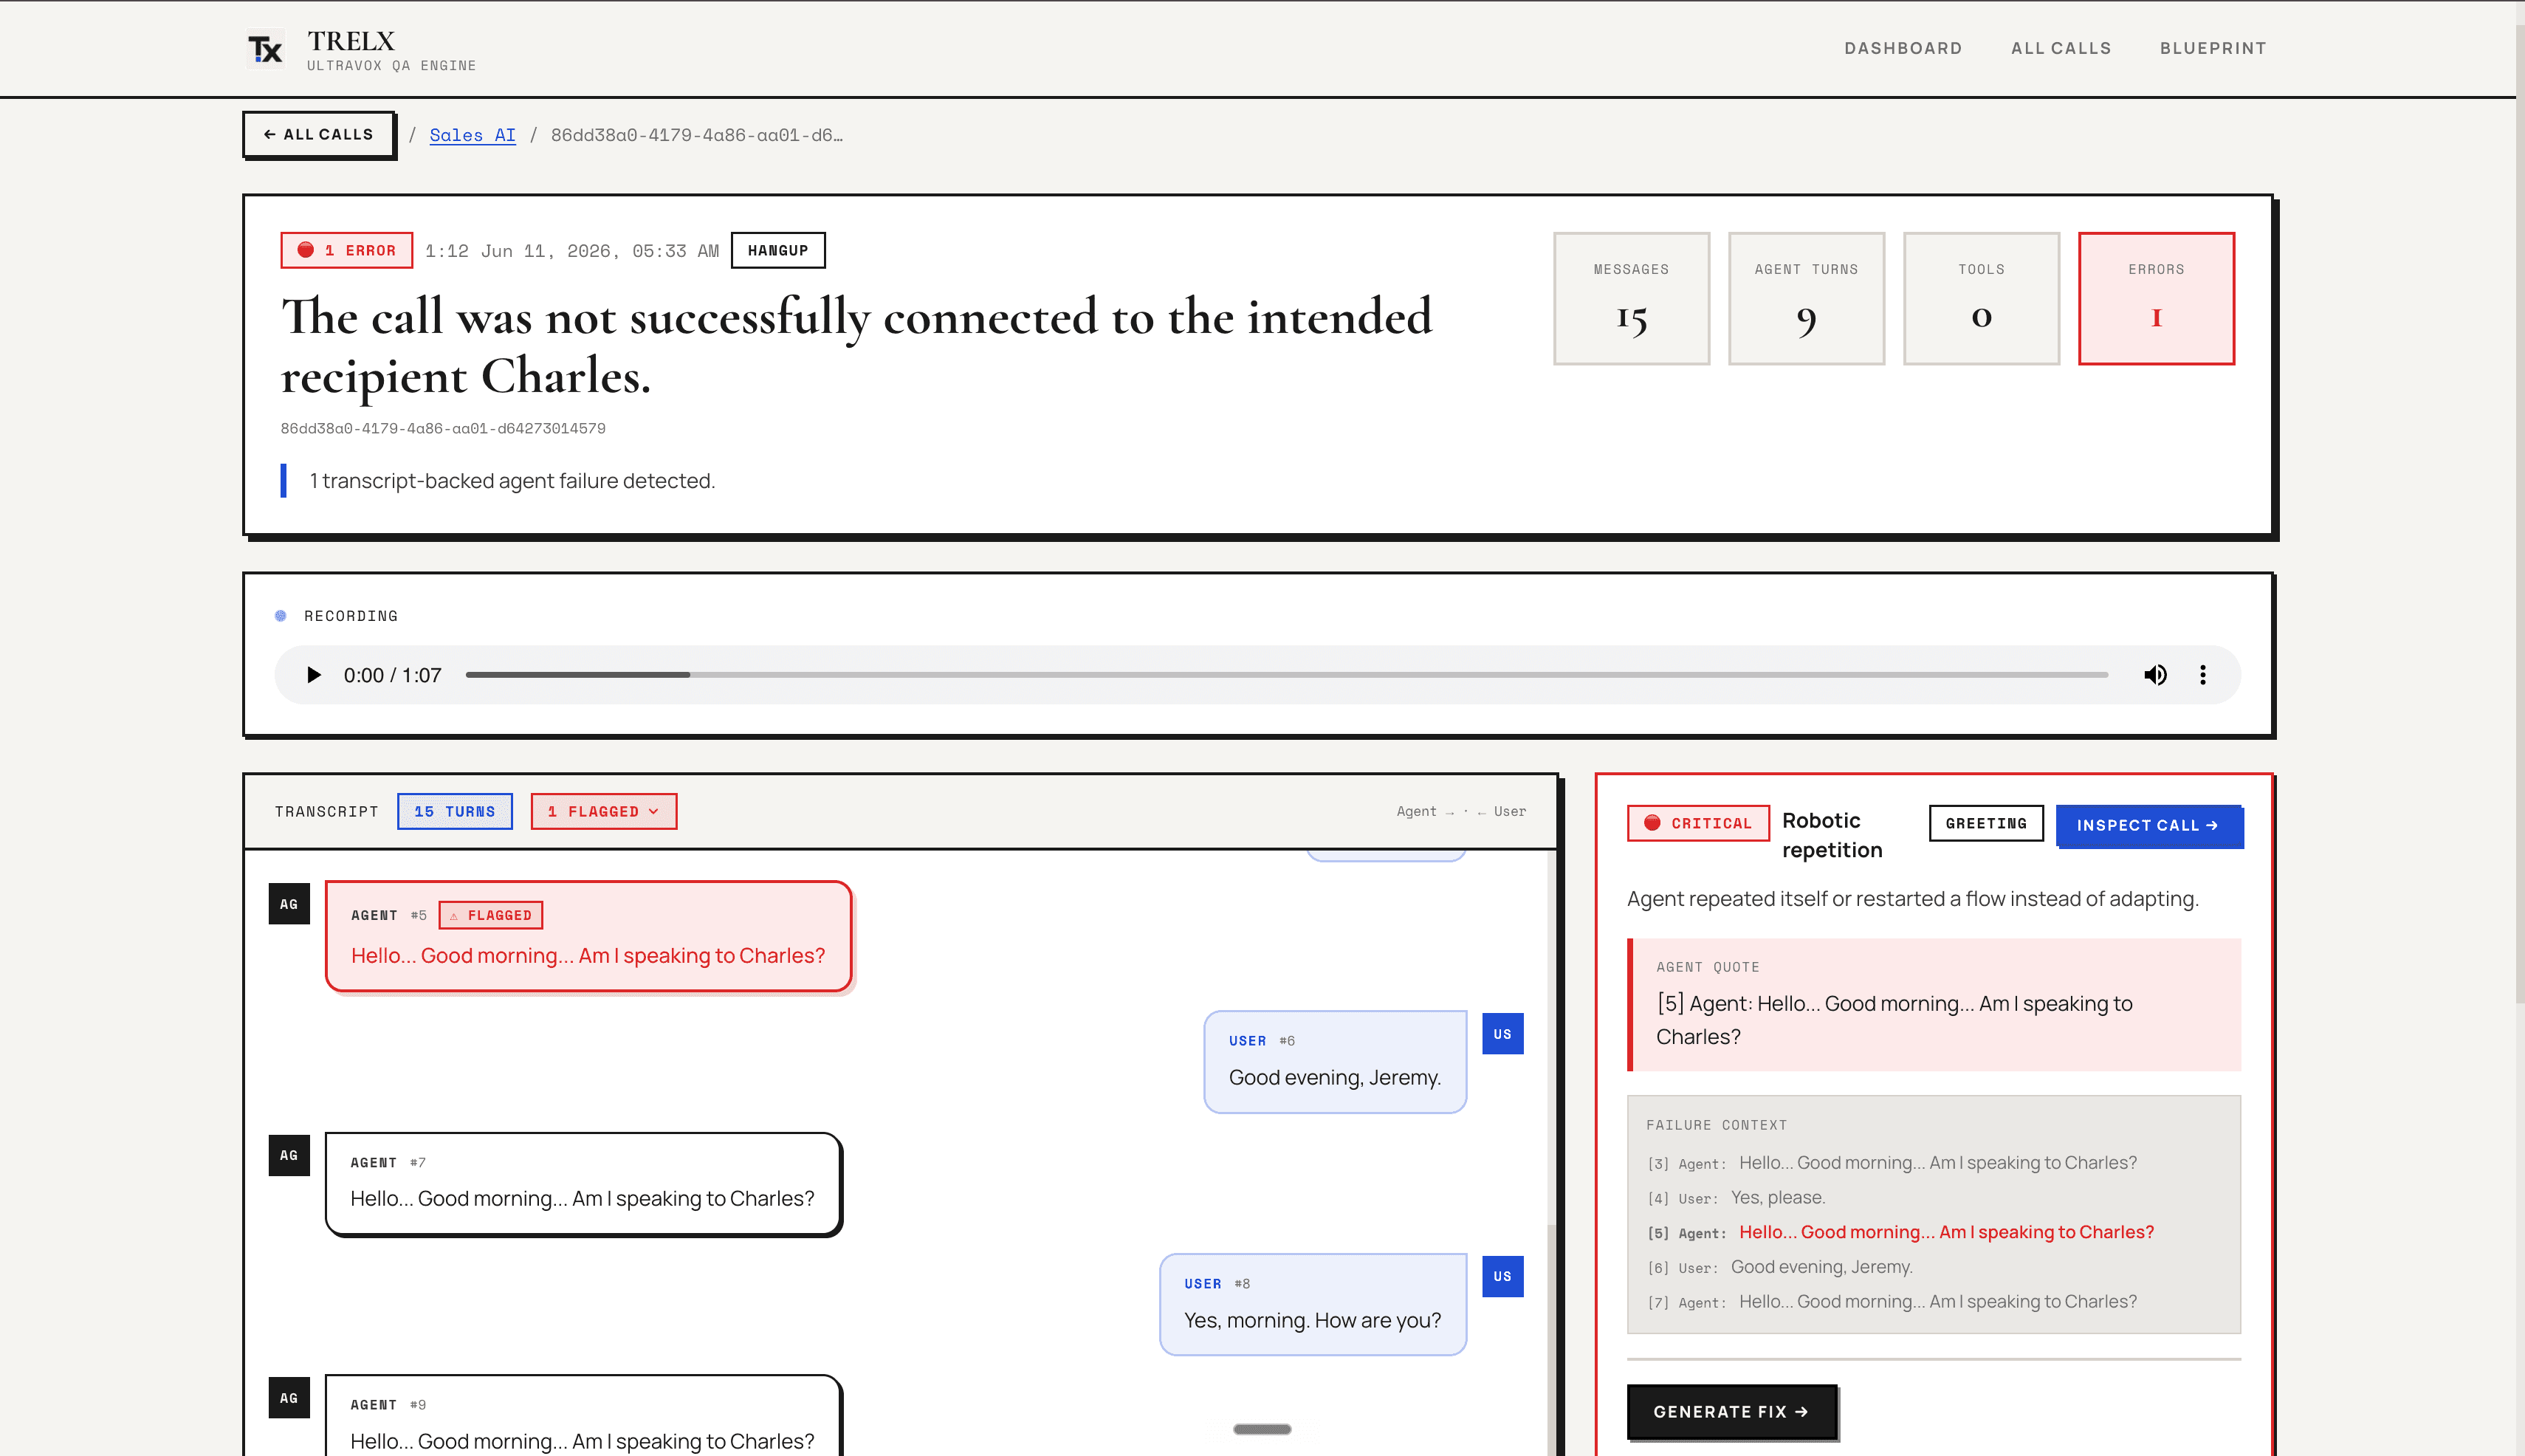
Task: Select the Agent Turns 9 stat card
Action: pyautogui.click(x=1806, y=298)
